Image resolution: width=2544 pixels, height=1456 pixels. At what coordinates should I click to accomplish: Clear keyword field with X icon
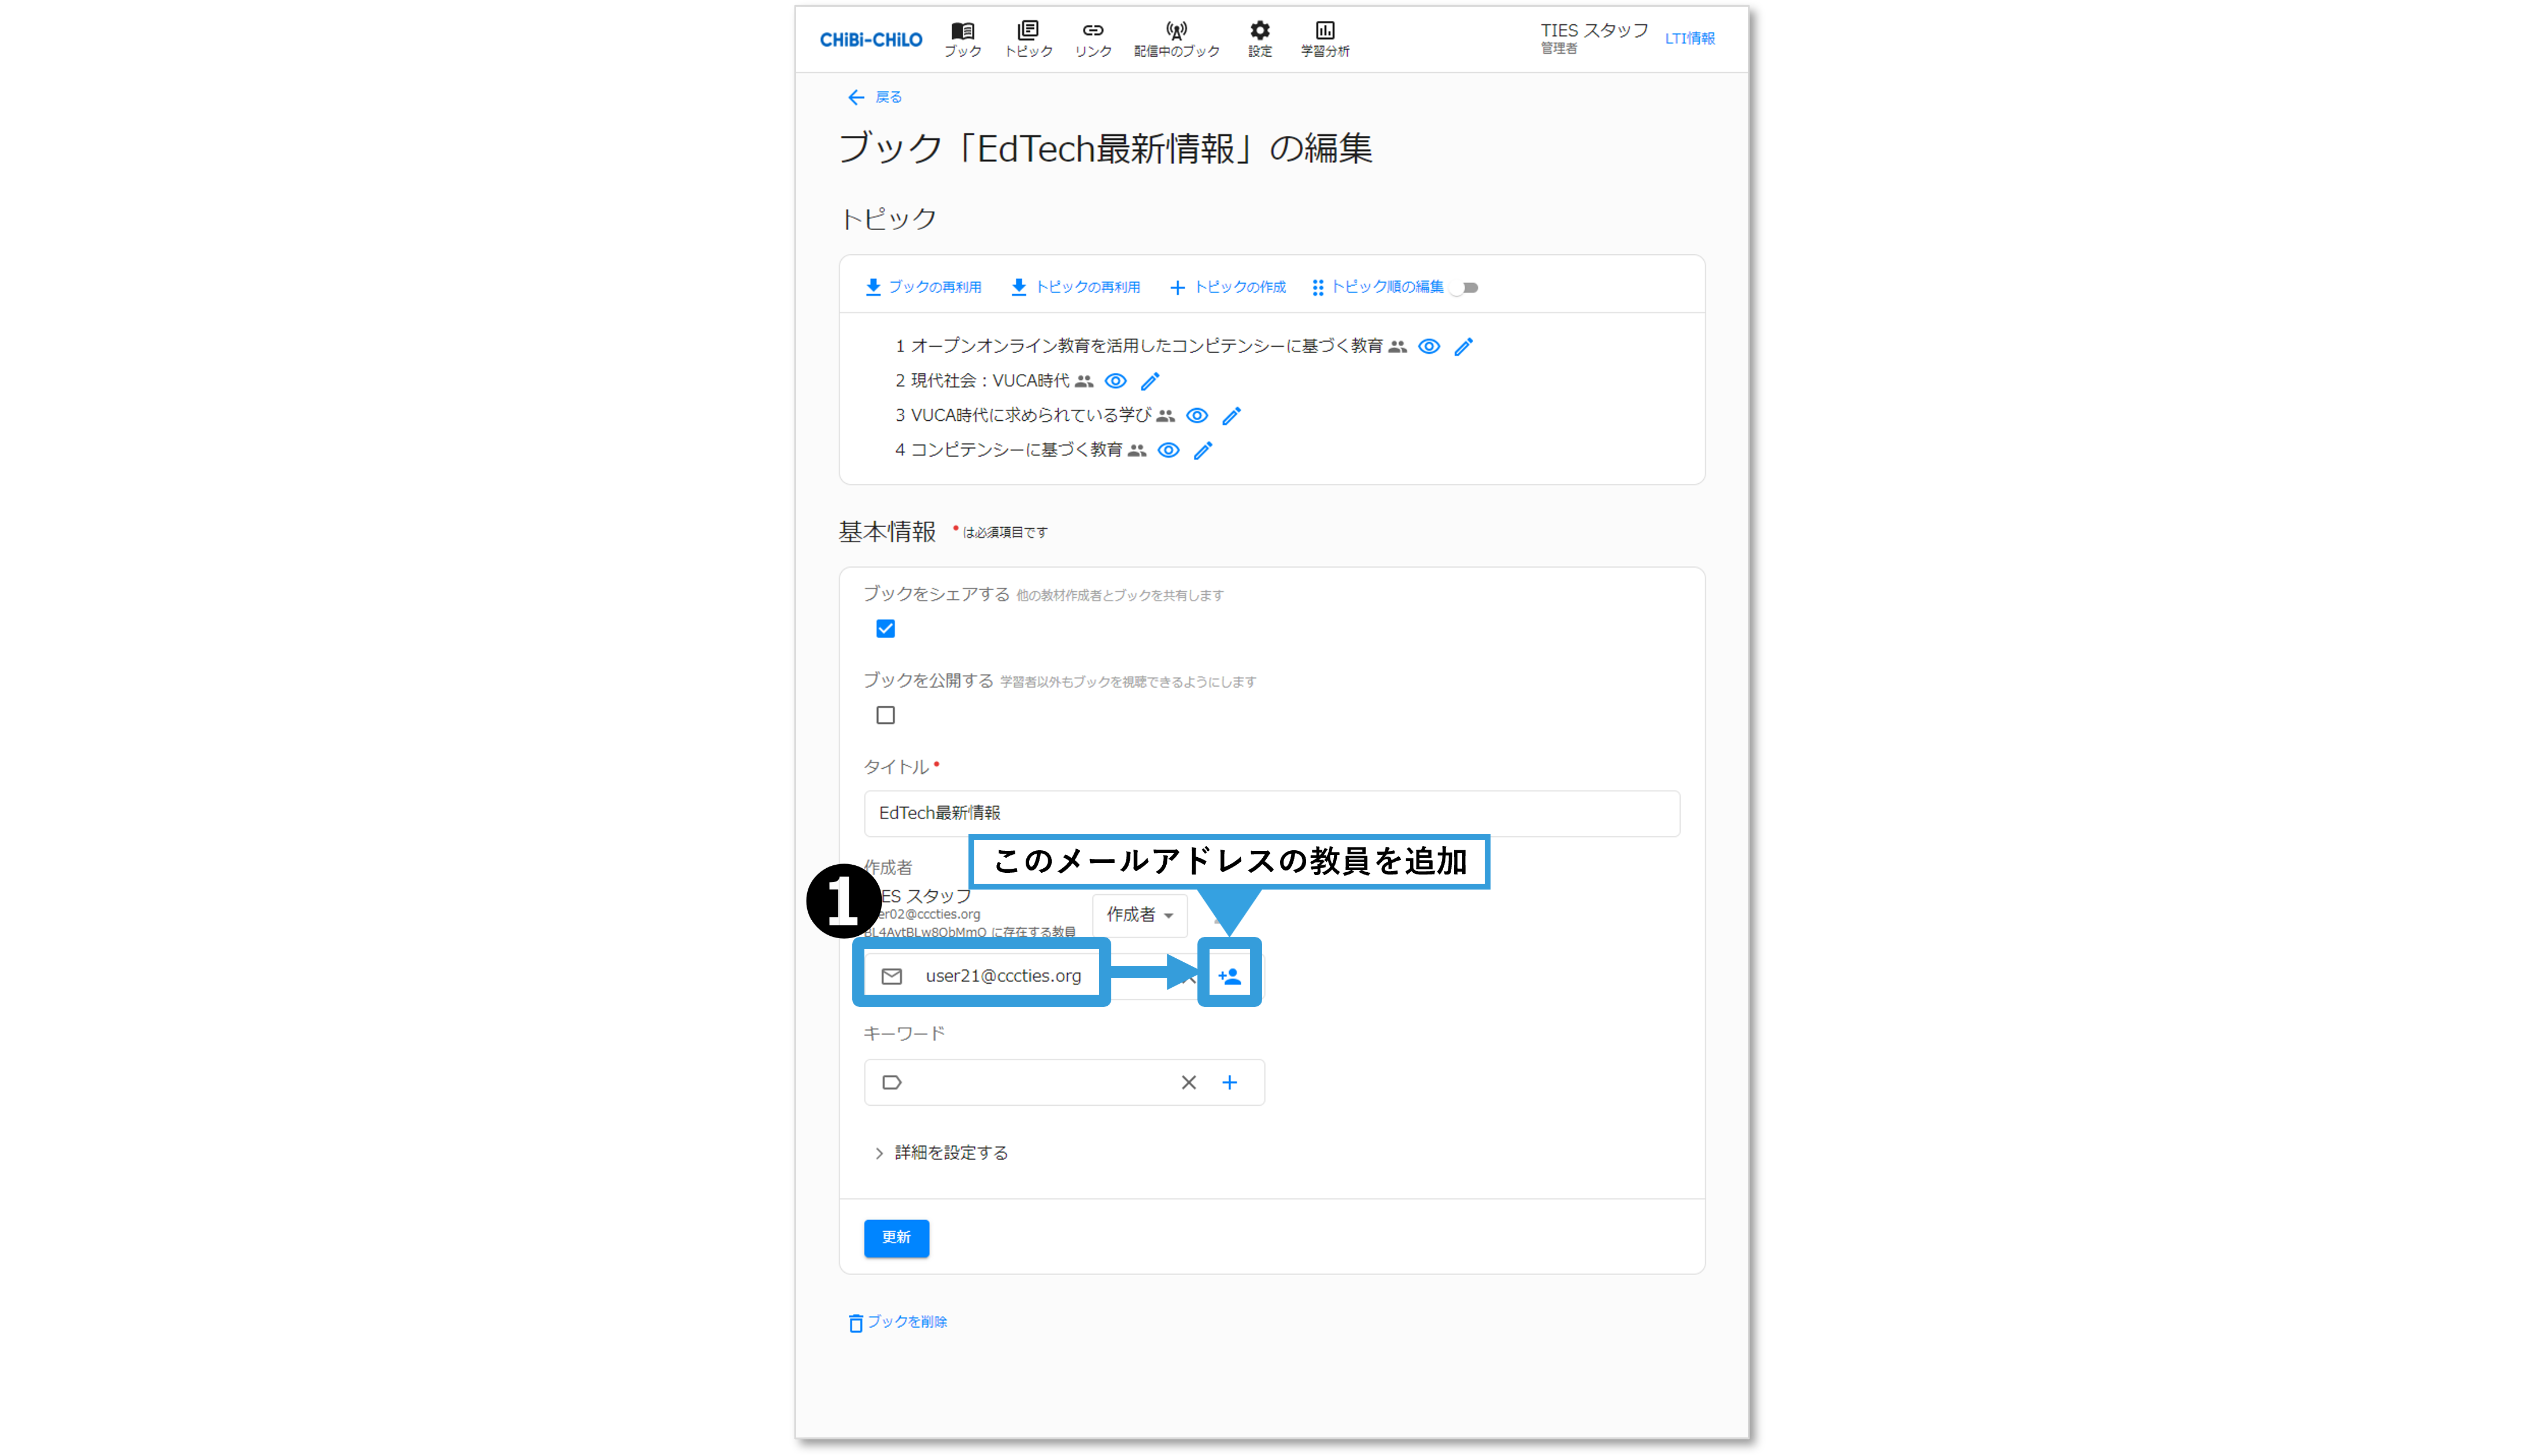coord(1188,1082)
